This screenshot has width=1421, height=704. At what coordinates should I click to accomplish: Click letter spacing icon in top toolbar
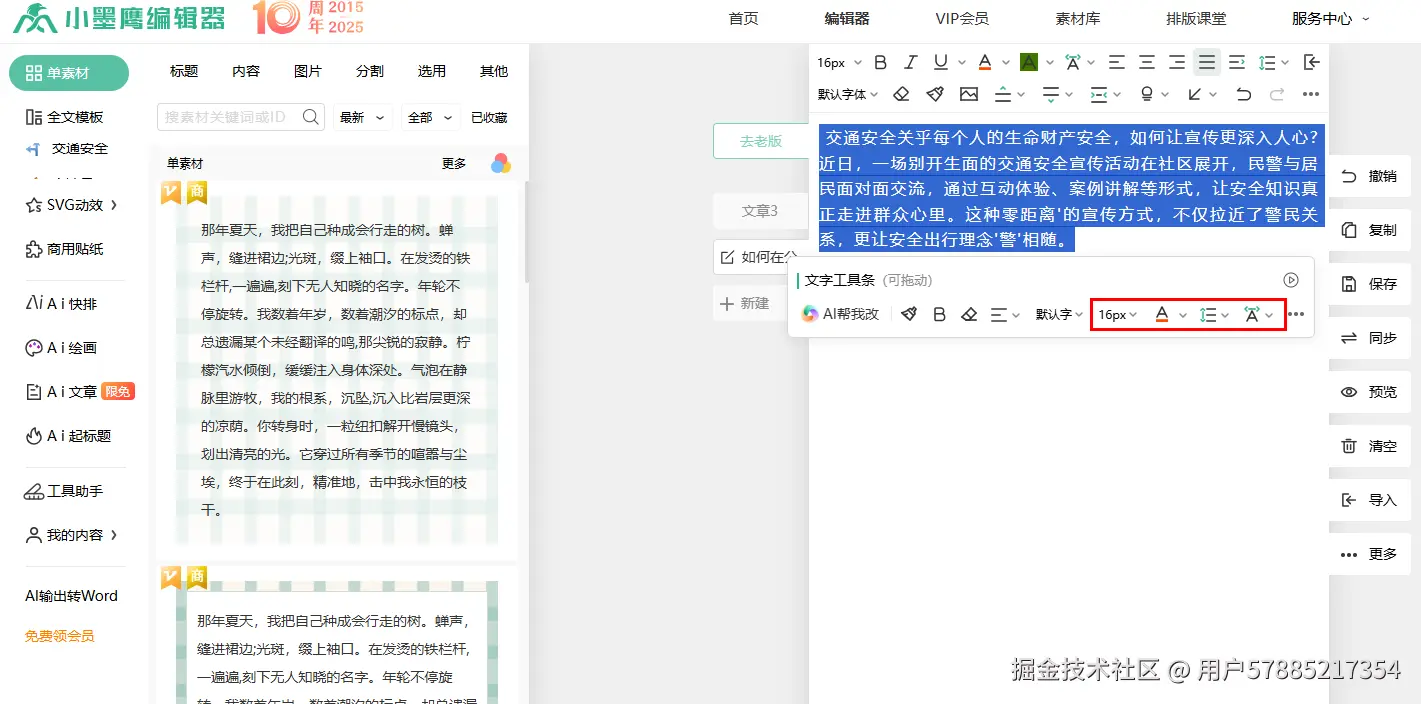(x=1073, y=62)
